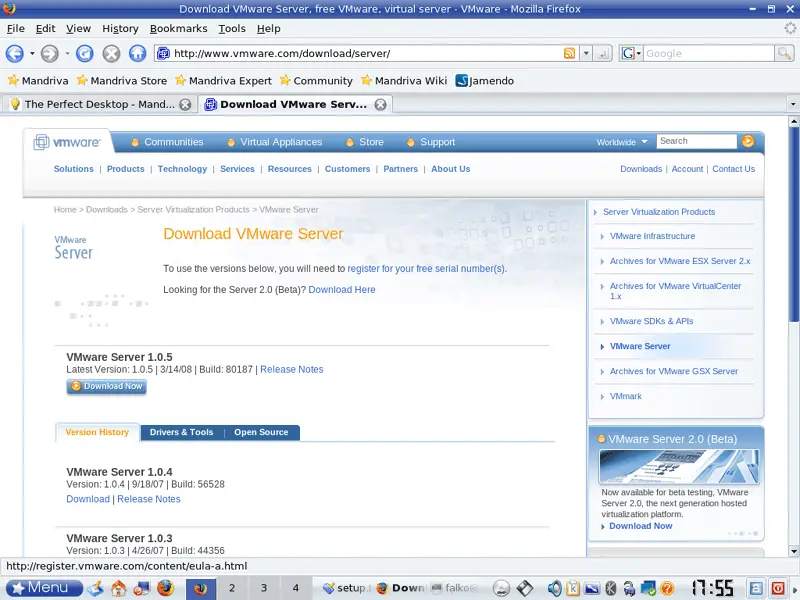The width and height of the screenshot is (800, 600).
Task: Focus the Google search field
Action: [x=709, y=53]
